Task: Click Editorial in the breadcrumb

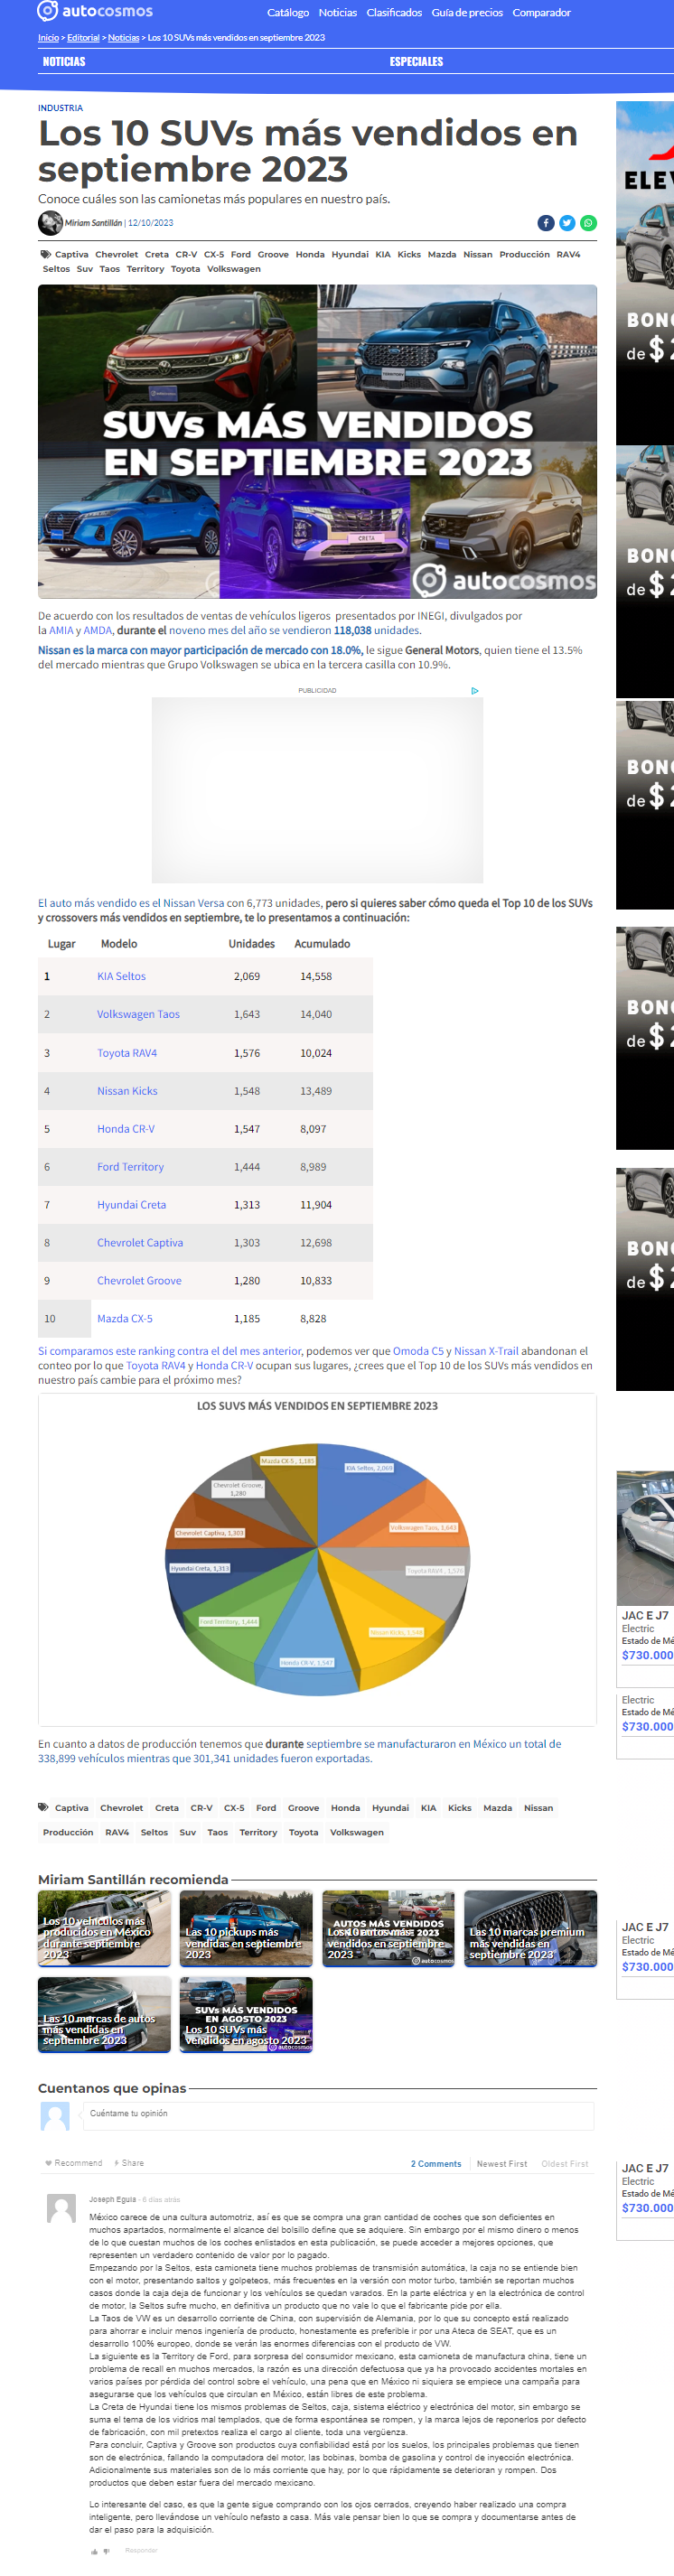Action: click(83, 38)
